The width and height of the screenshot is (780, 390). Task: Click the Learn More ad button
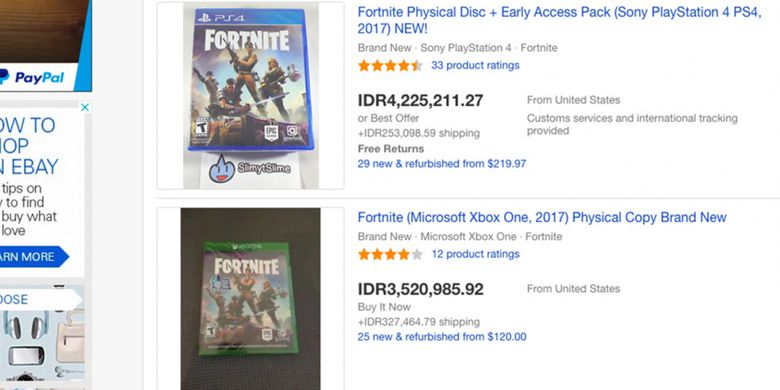[x=32, y=257]
